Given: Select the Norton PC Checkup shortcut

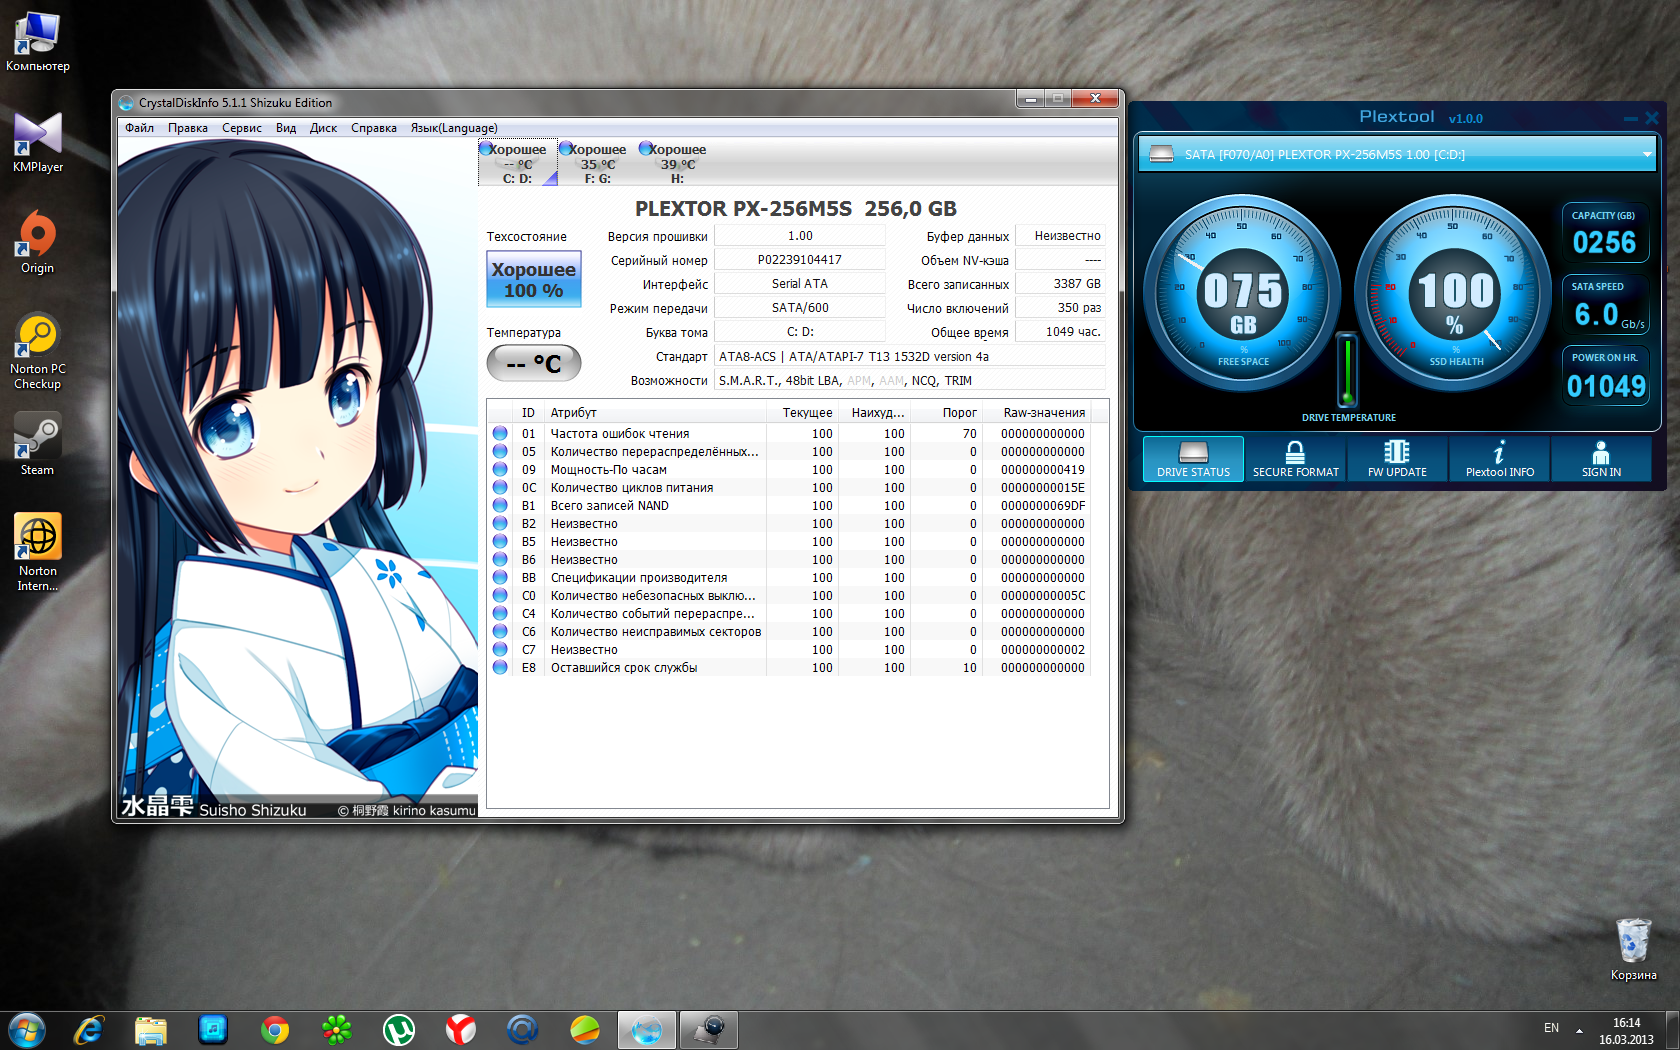Looking at the screenshot, I should coord(38,350).
